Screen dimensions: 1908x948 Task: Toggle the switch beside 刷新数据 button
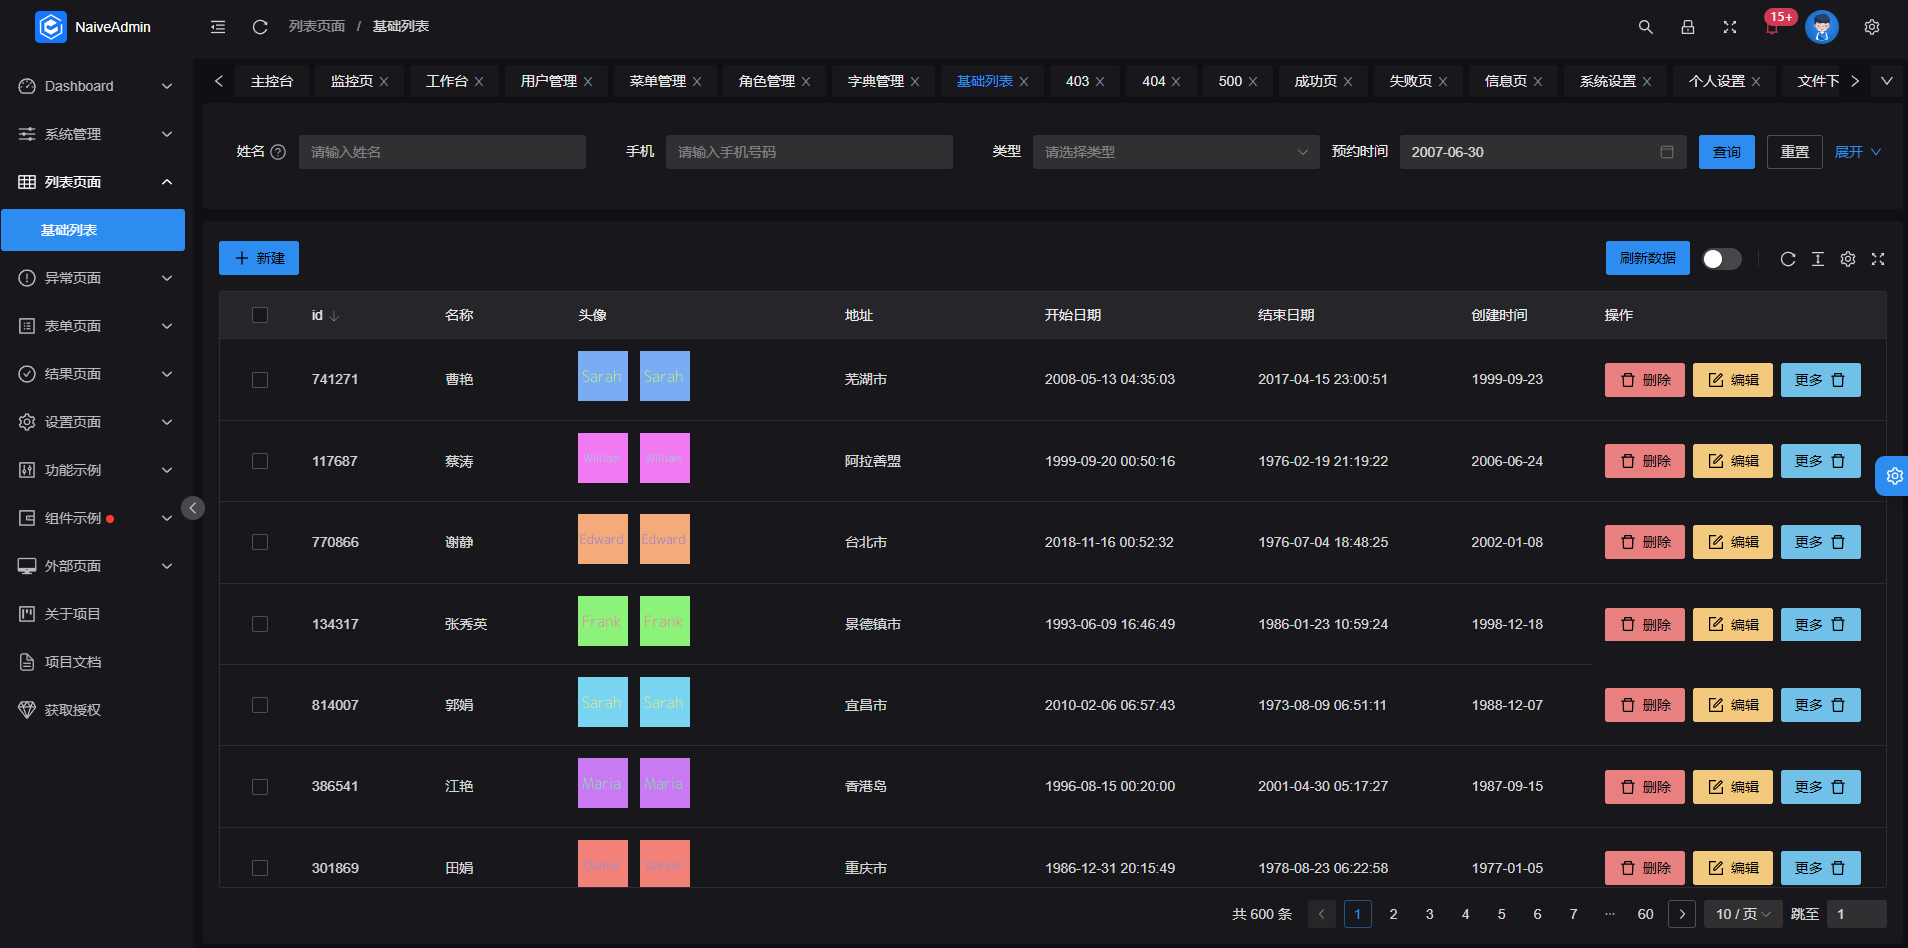tap(1720, 258)
